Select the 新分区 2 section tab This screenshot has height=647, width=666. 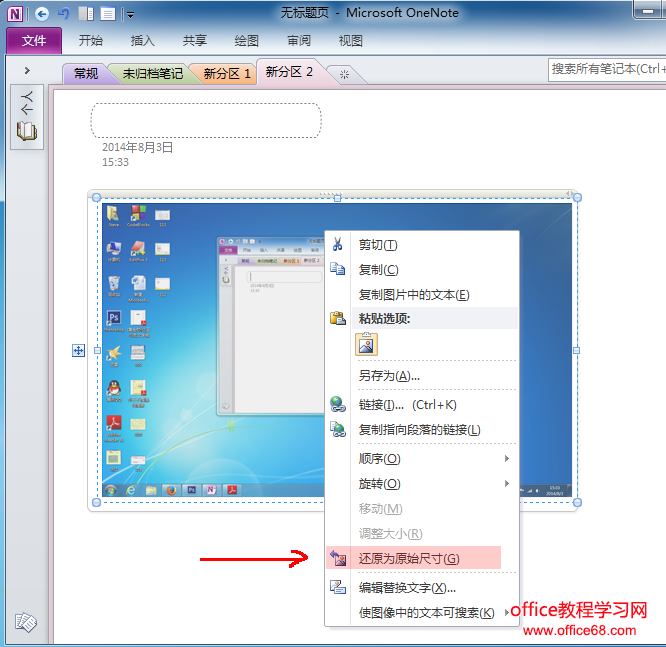[x=289, y=72]
